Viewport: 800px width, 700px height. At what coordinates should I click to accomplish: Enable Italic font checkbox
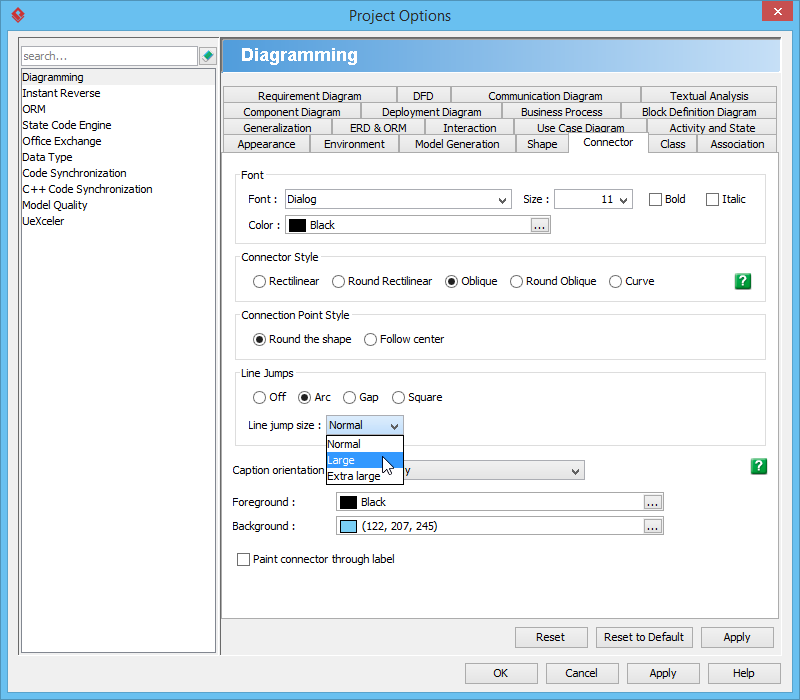(712, 199)
